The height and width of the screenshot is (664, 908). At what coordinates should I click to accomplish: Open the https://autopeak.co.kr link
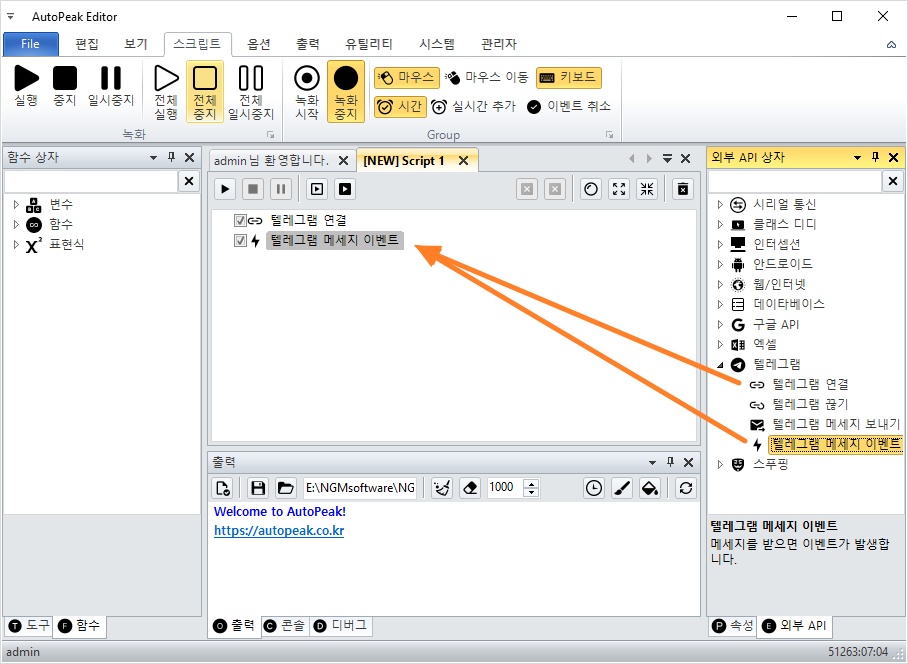[x=279, y=531]
